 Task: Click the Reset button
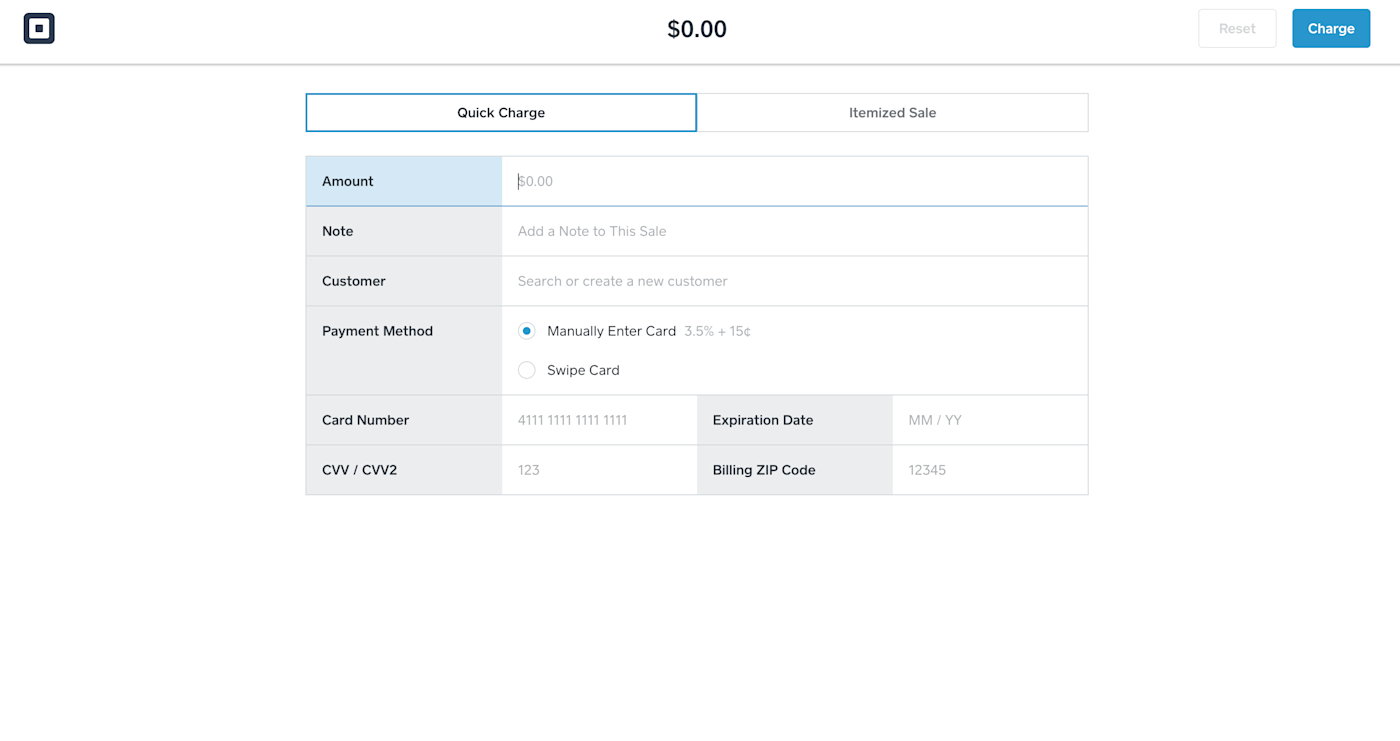(x=1237, y=28)
